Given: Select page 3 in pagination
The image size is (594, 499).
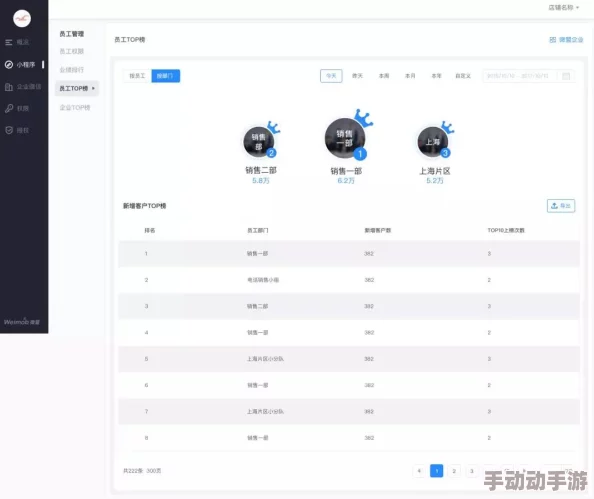Looking at the screenshot, I should tap(472, 471).
